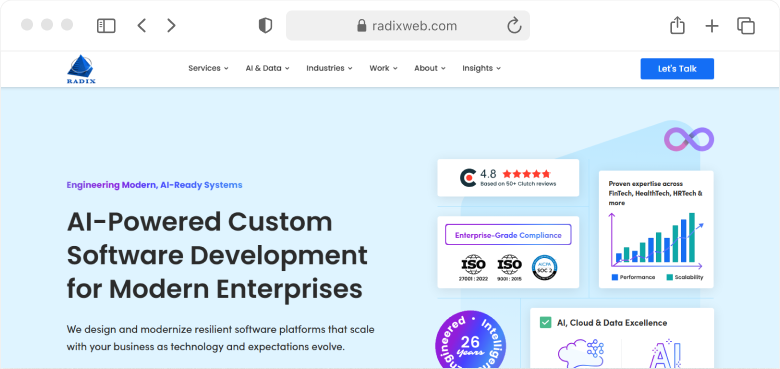This screenshot has height=369, width=780.
Task: Click the 26 years circular badge
Action: click(x=470, y=340)
